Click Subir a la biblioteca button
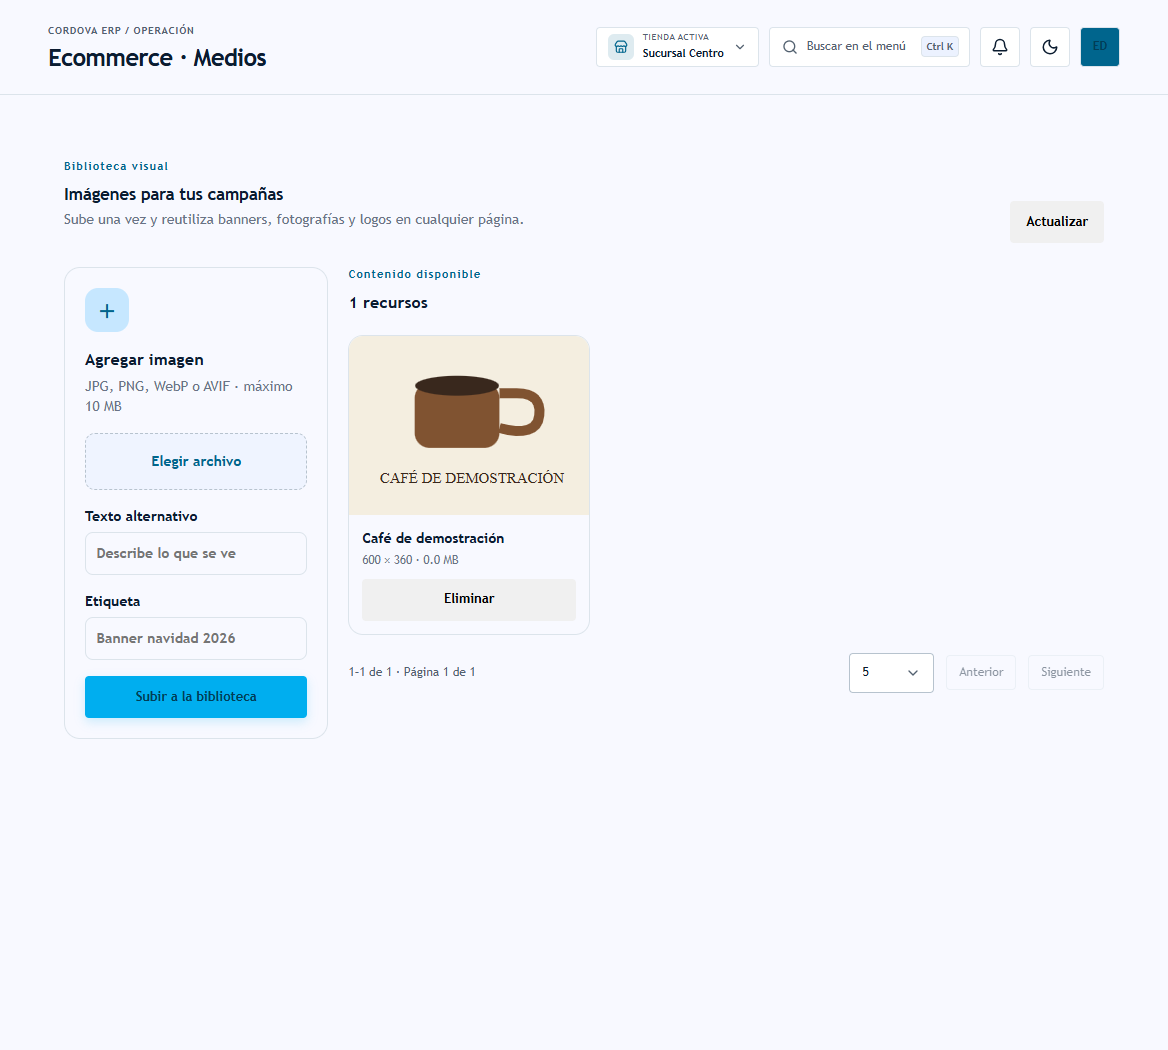 pos(196,697)
